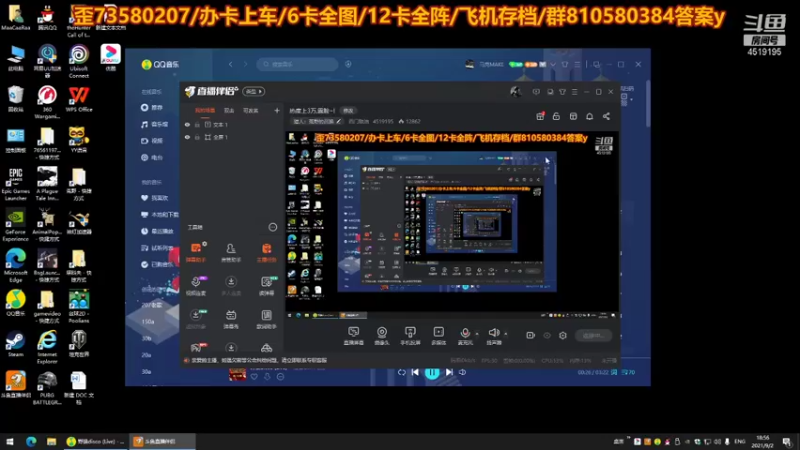Open GeForce Experience desktop icon

click(x=15, y=225)
